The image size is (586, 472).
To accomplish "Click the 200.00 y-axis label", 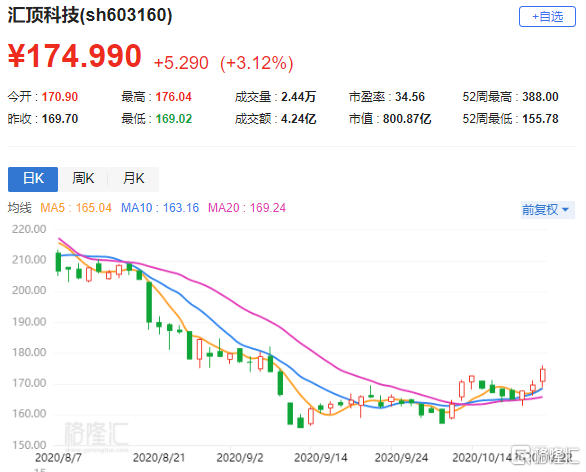I will (29, 290).
